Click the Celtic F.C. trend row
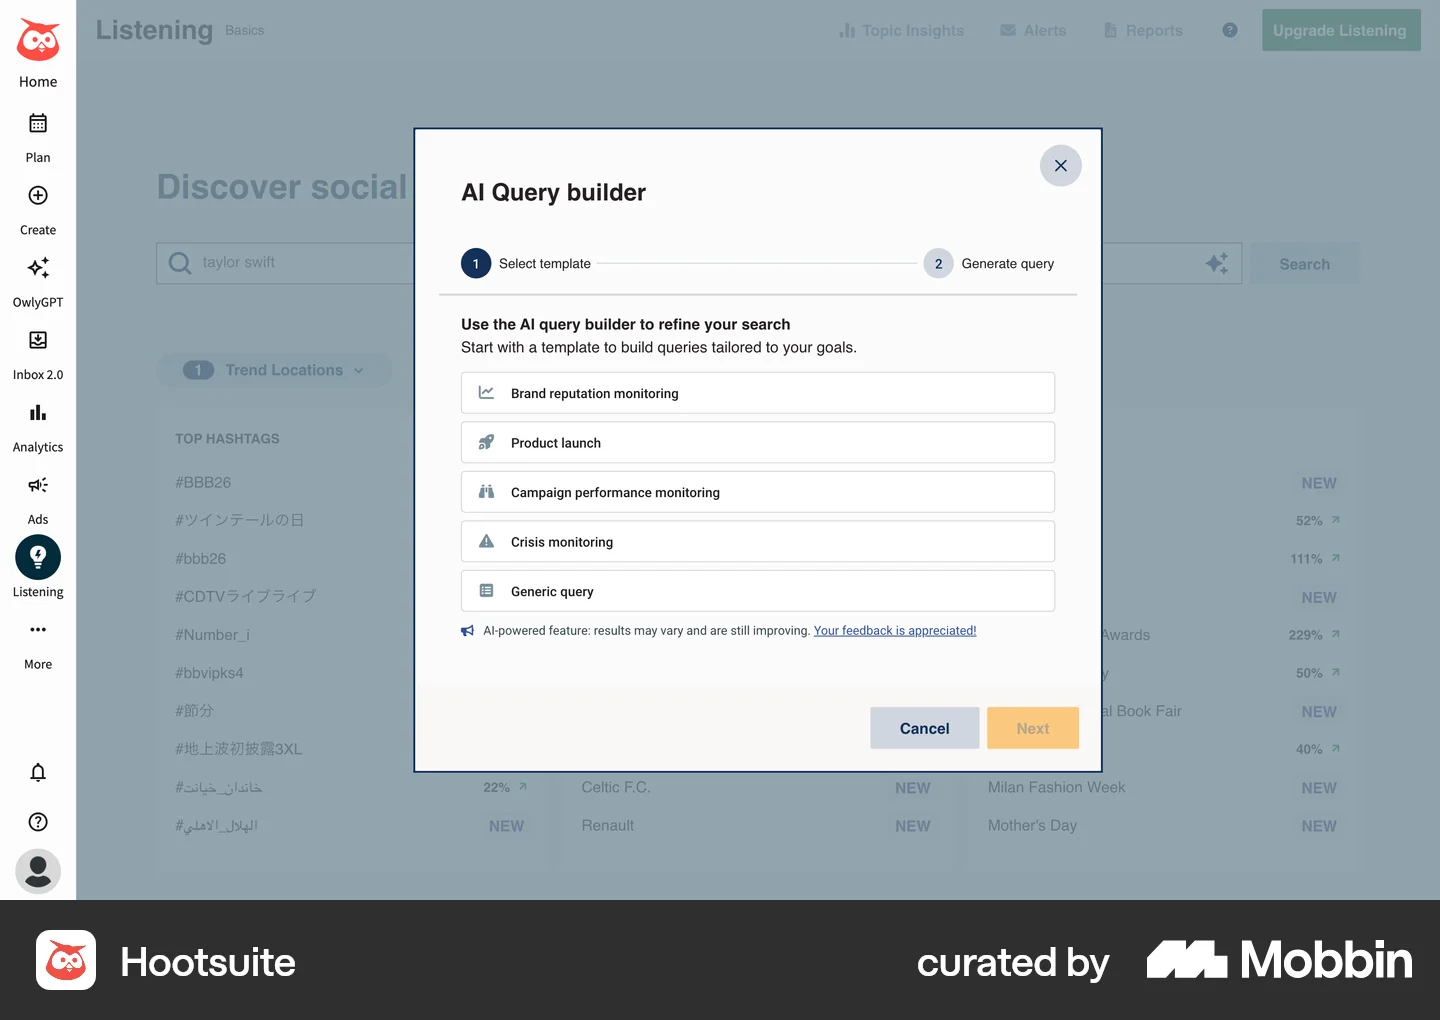The image size is (1440, 1020). click(x=756, y=788)
